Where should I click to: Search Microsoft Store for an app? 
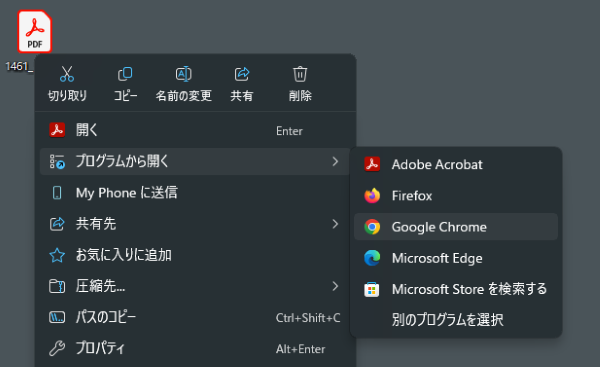click(x=456, y=289)
